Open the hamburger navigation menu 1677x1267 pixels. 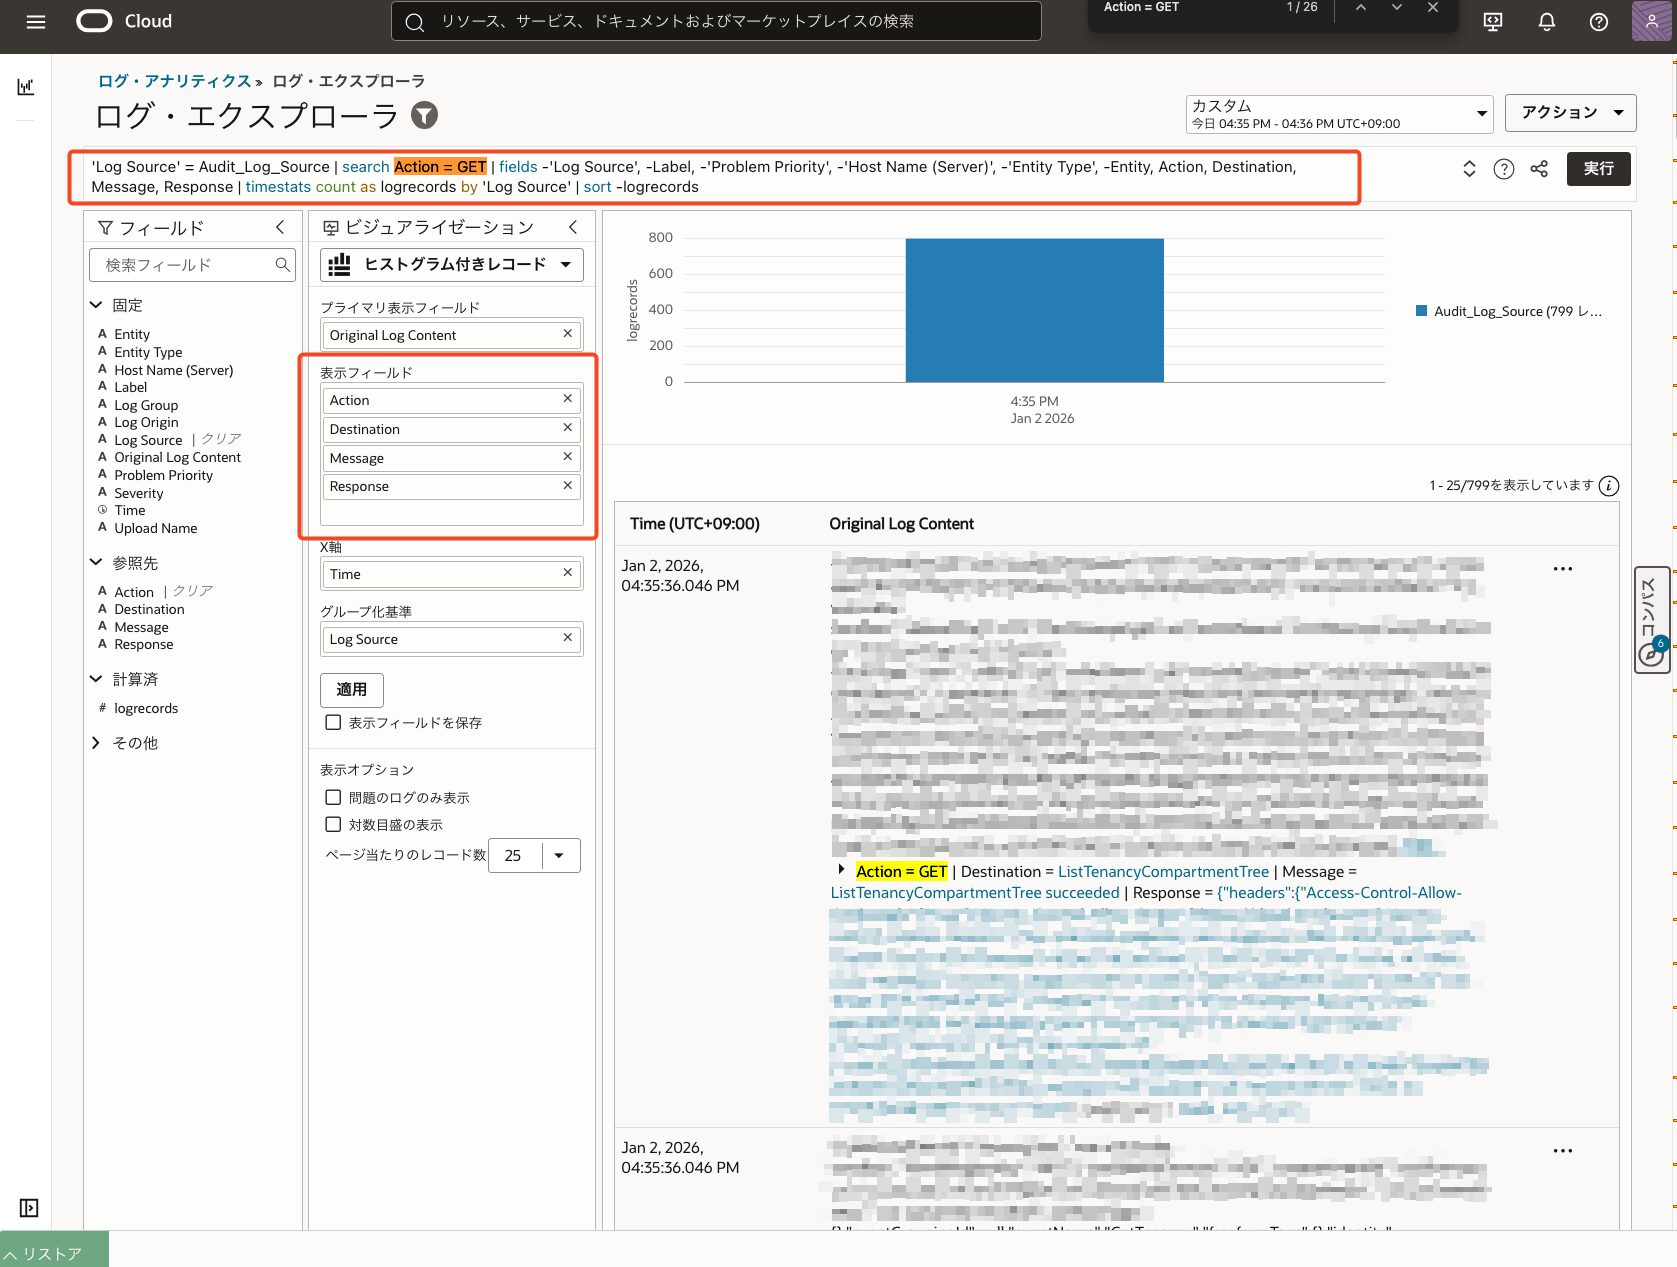tap(36, 21)
